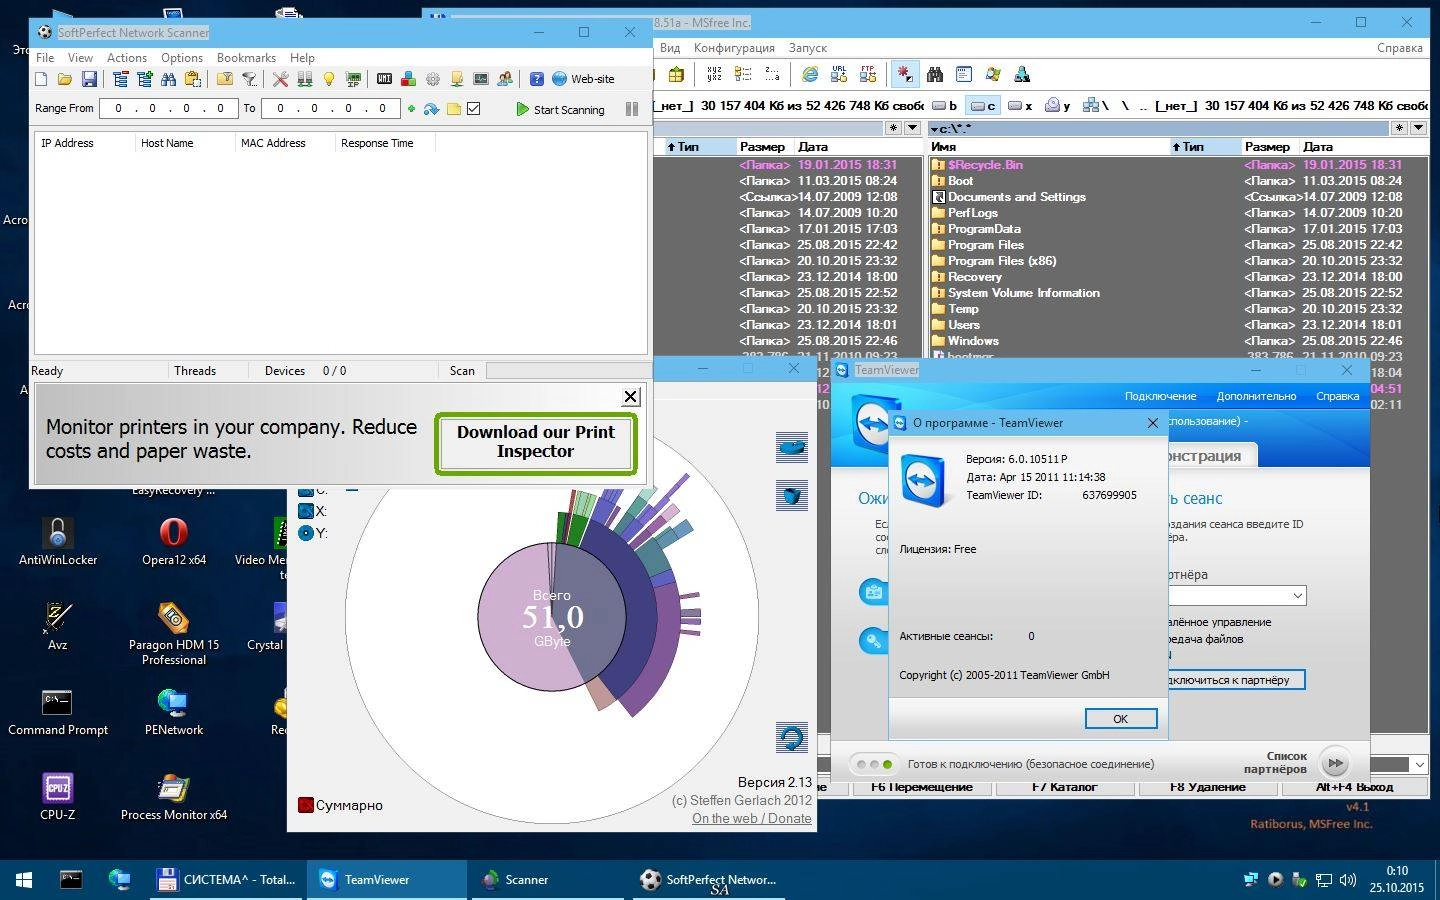Open the TeamViewer partner list arrow button
This screenshot has height=900, width=1440.
tap(1335, 764)
